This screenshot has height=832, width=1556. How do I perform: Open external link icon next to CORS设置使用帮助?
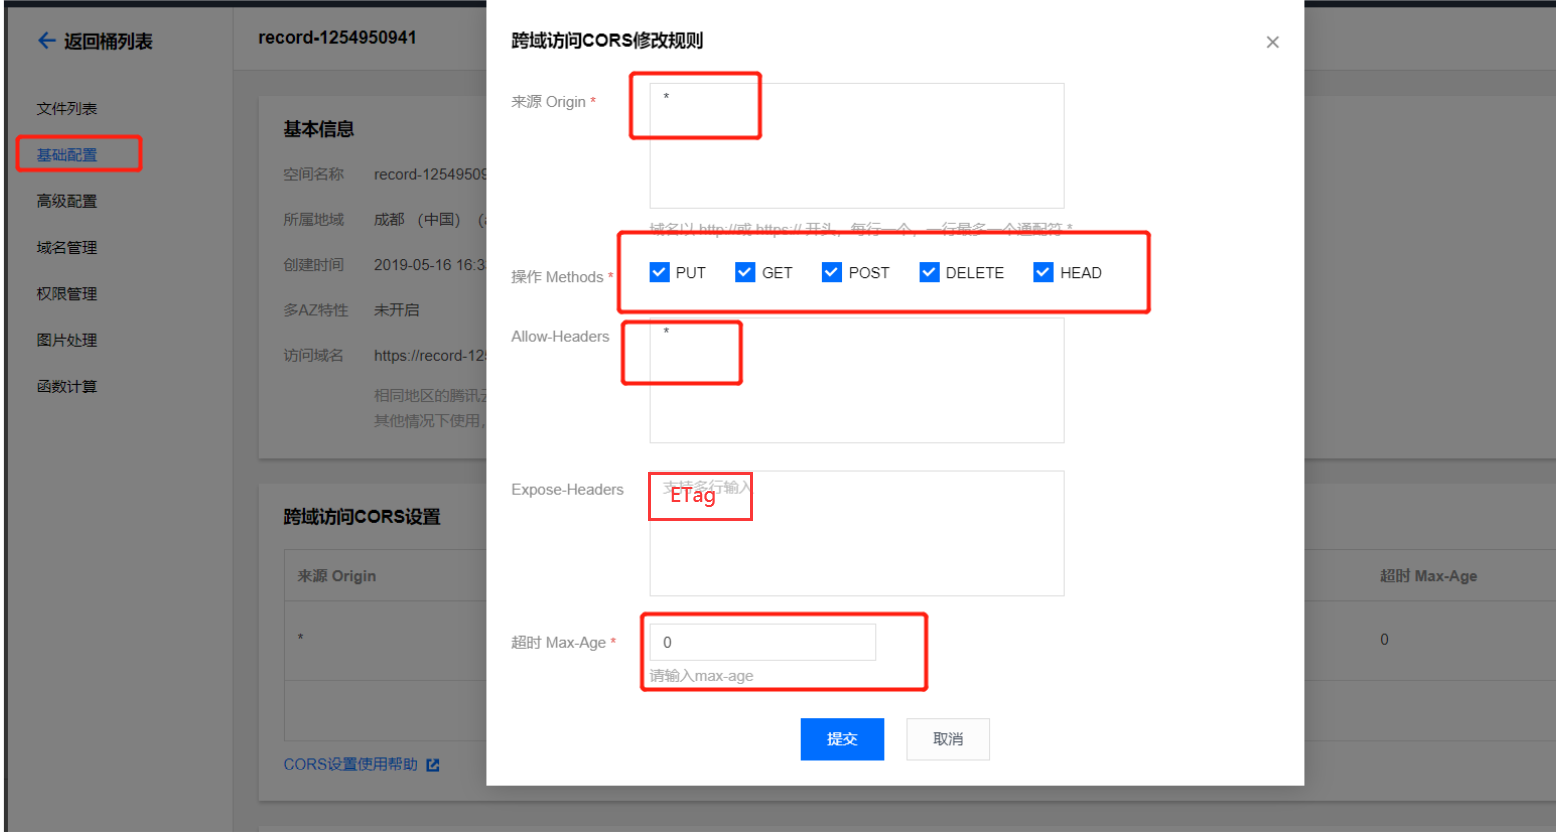tap(433, 765)
